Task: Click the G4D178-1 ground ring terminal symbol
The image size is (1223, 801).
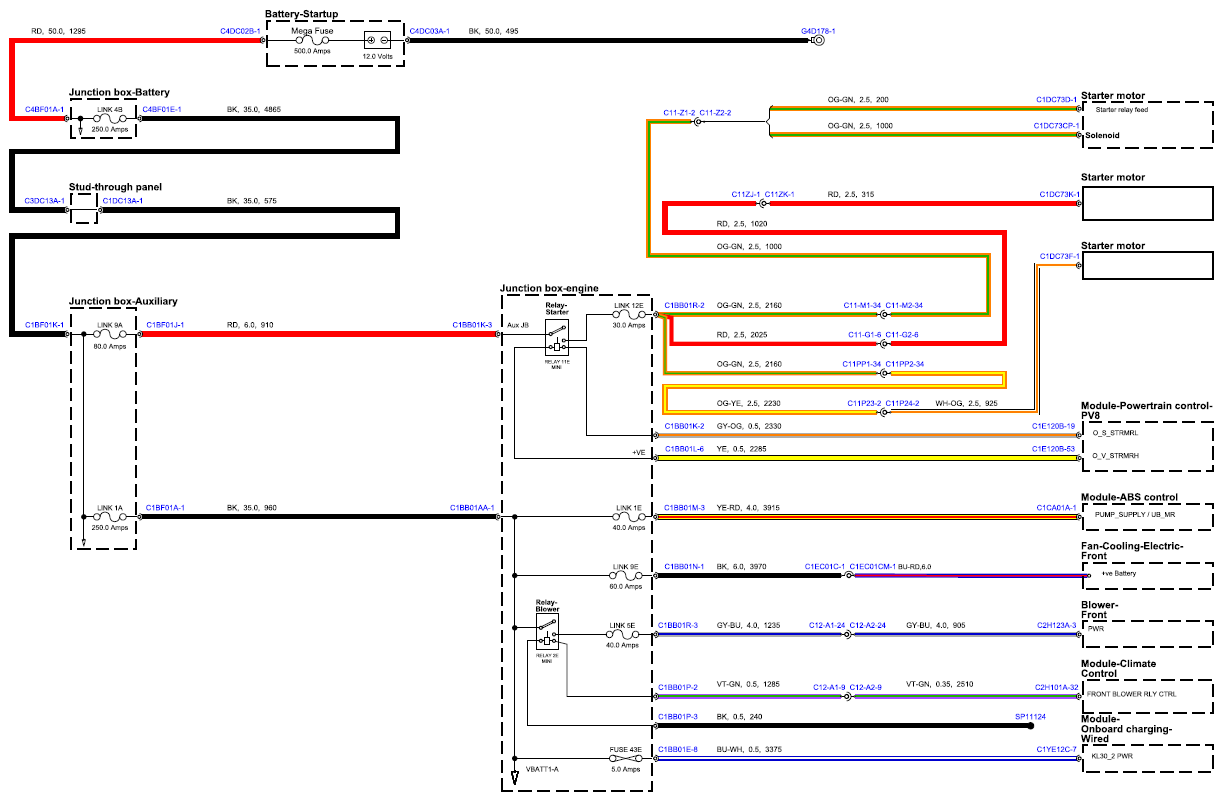Action: [x=817, y=42]
